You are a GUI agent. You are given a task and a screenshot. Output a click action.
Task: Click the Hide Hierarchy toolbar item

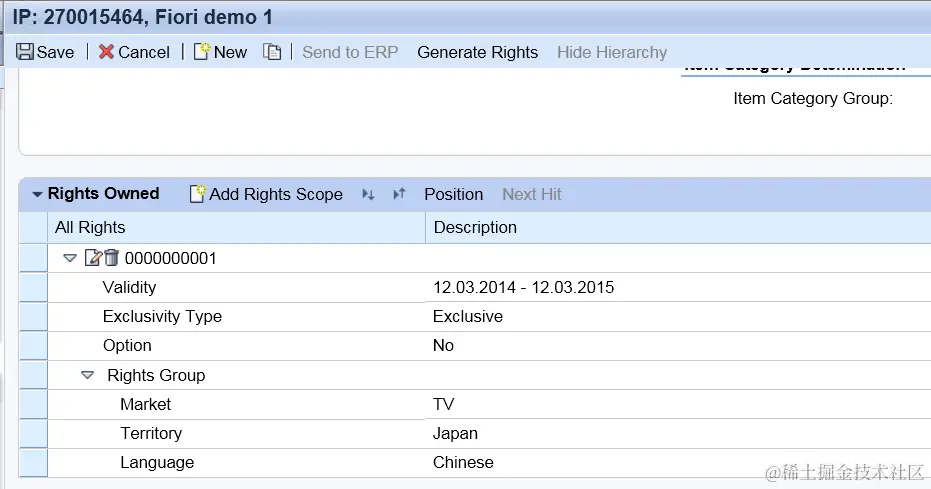pos(611,52)
